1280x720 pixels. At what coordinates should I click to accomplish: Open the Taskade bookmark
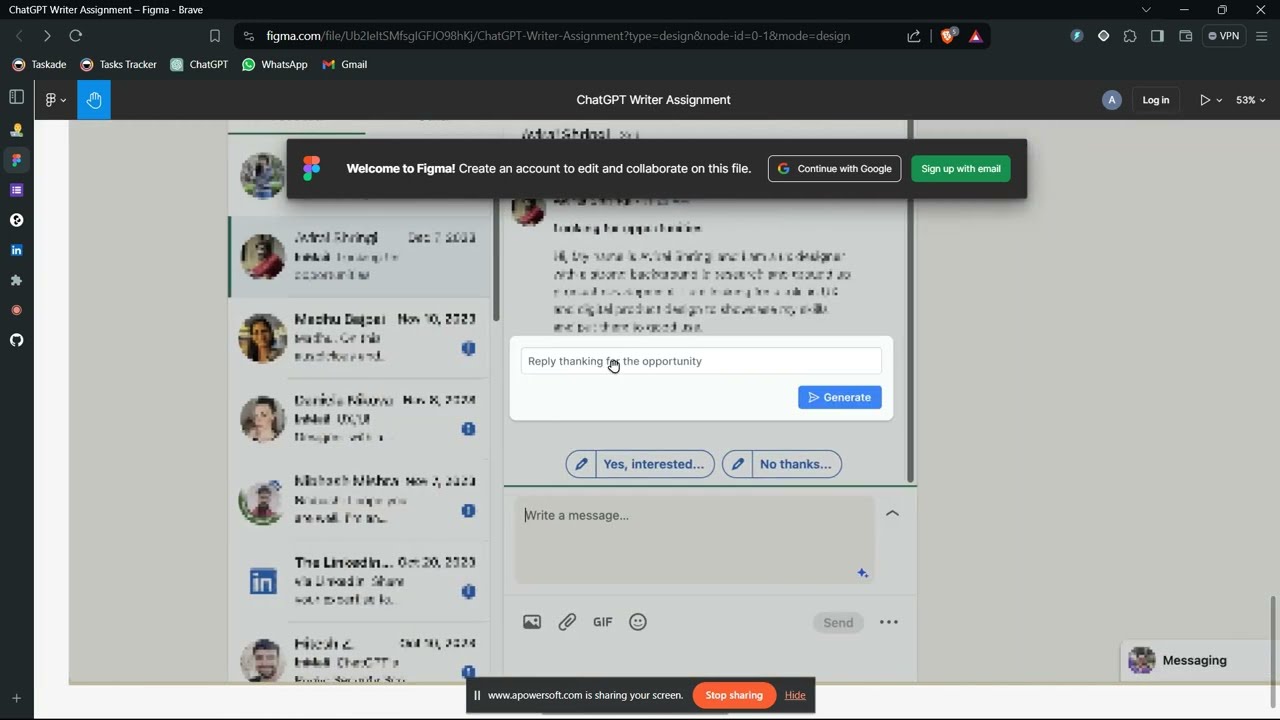(39, 64)
